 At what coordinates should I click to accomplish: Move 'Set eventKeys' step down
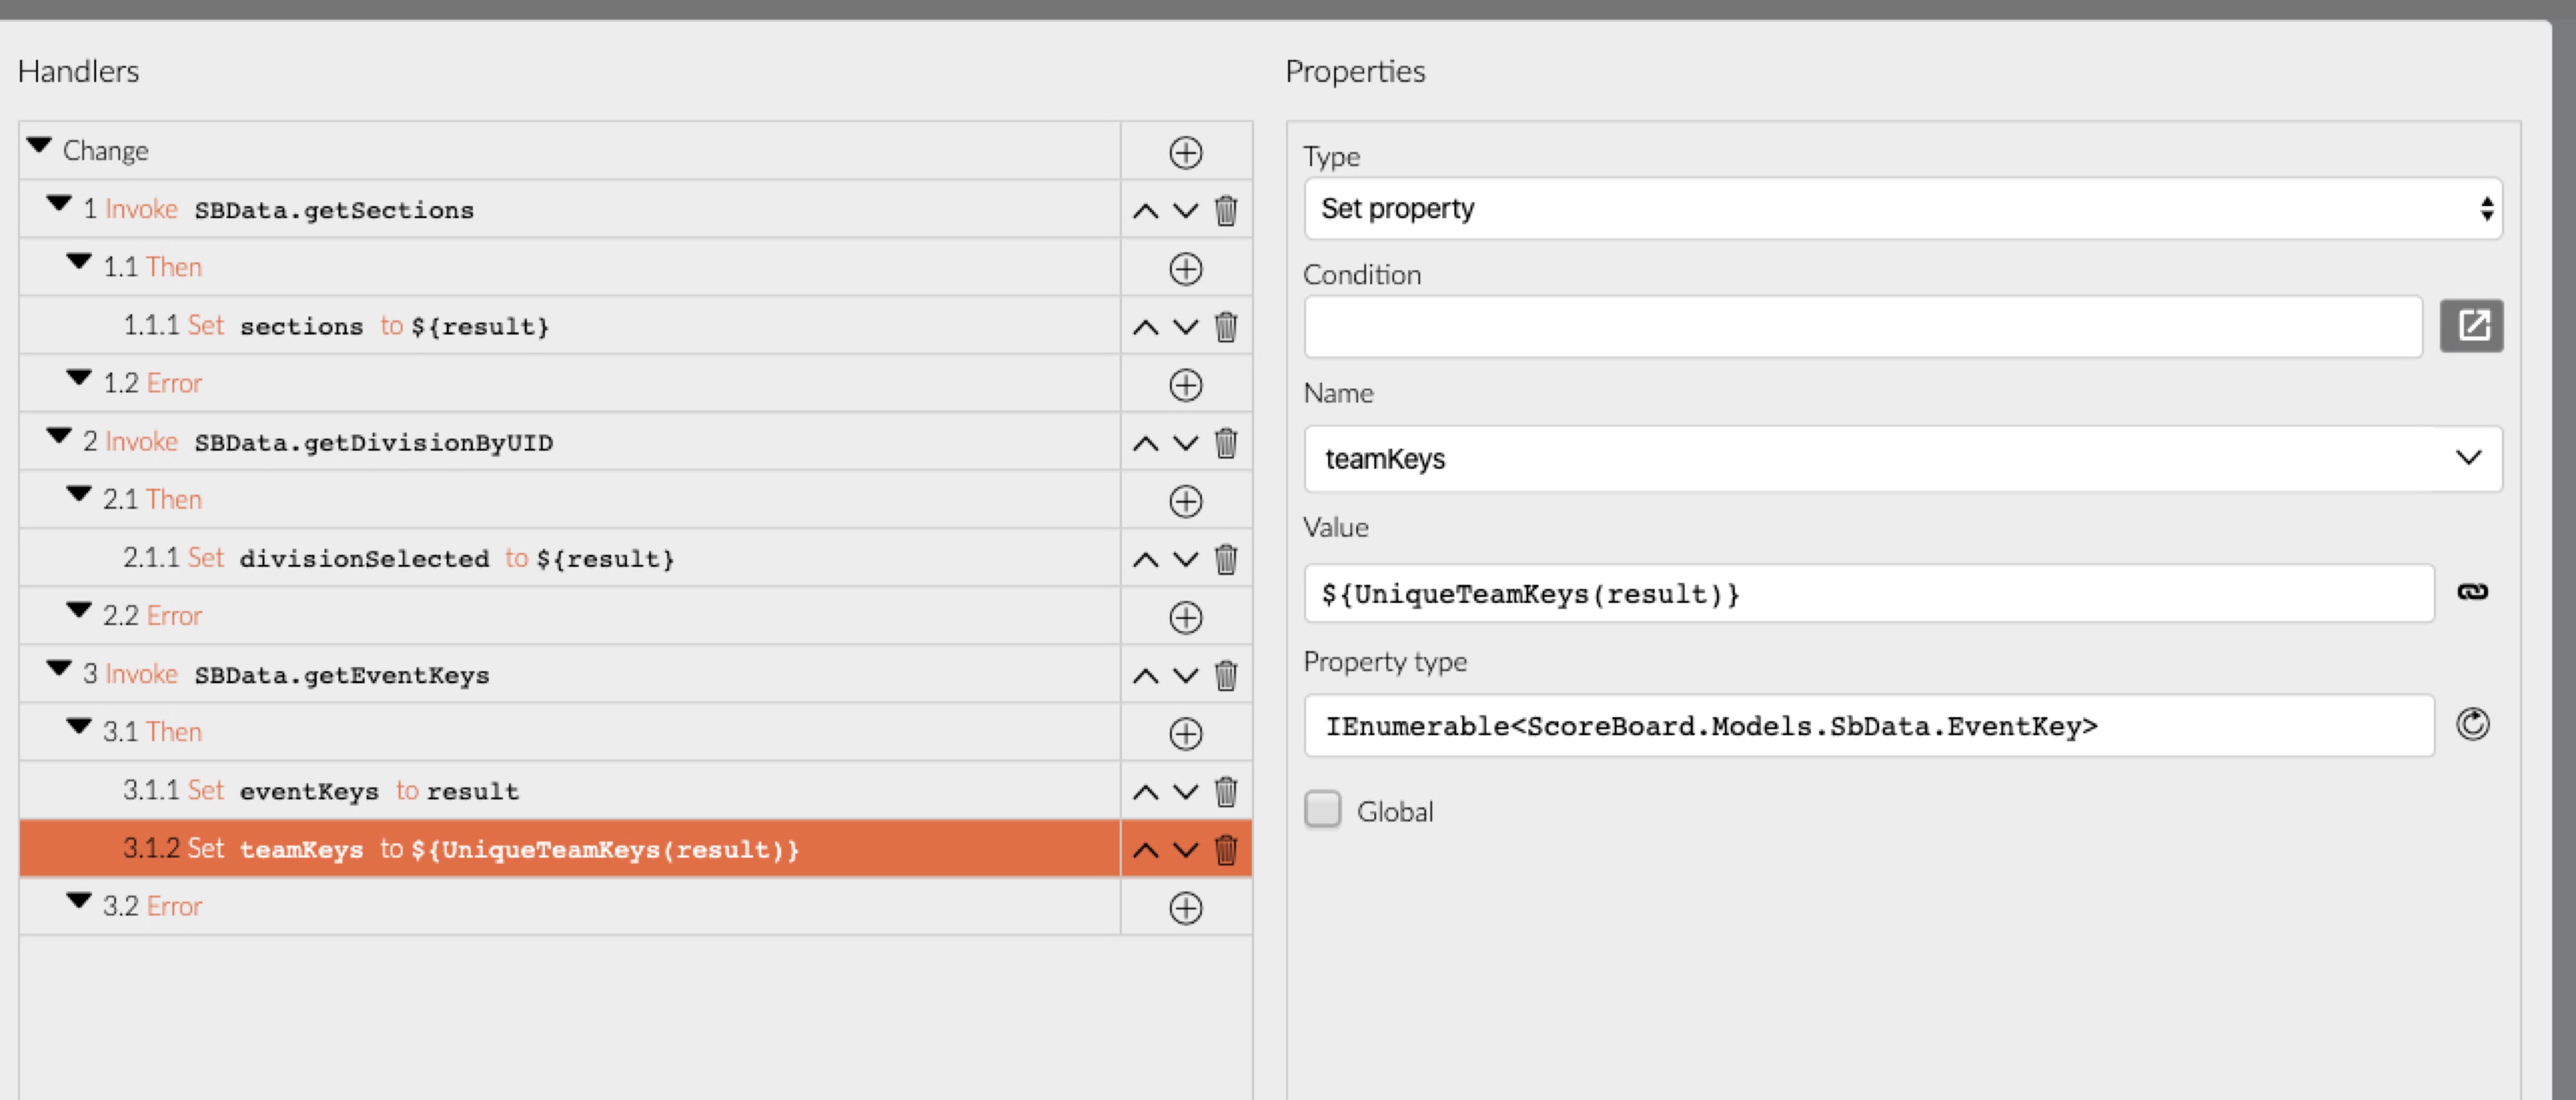[1185, 791]
